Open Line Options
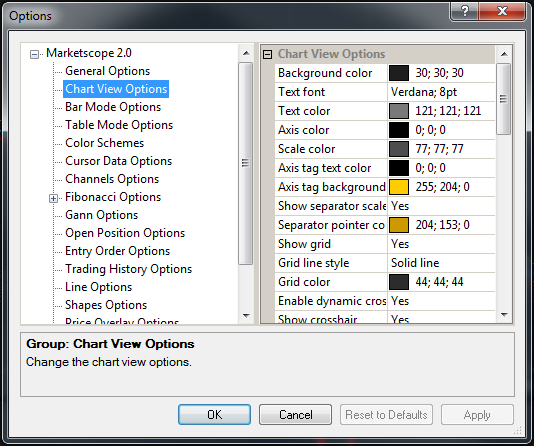This screenshot has height=446, width=534. click(x=98, y=287)
